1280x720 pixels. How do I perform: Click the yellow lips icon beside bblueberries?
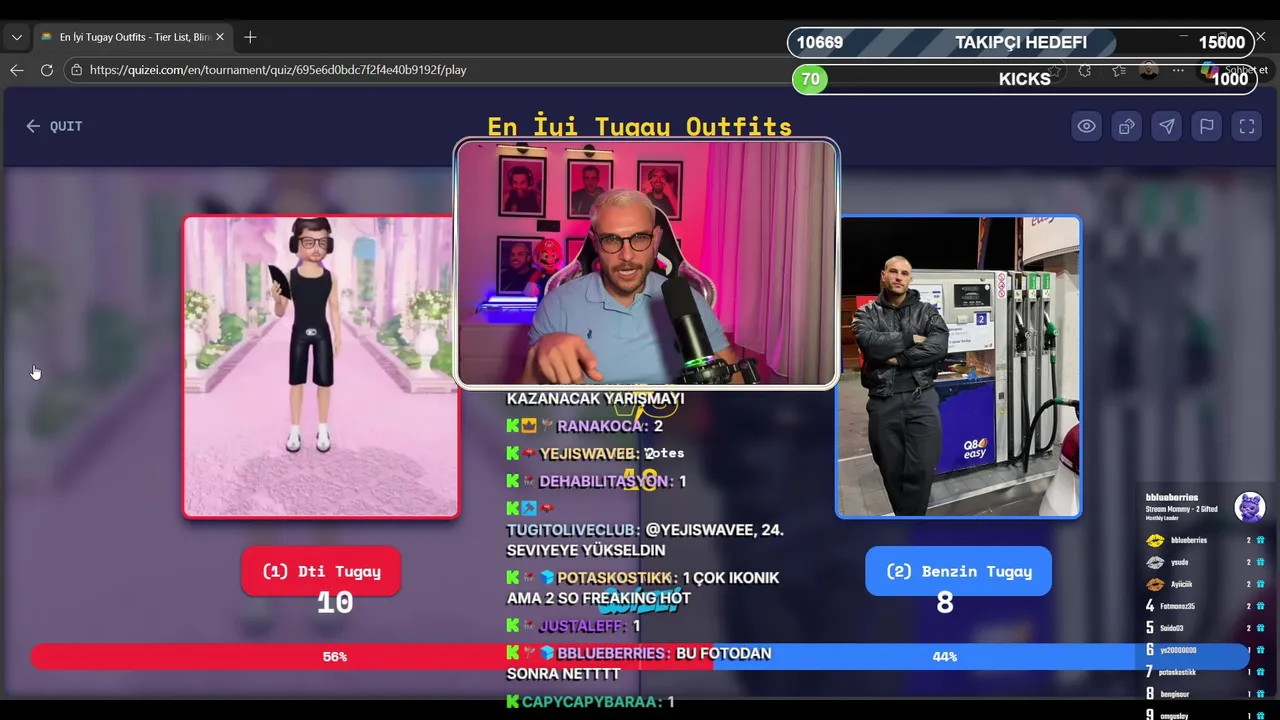(x=1155, y=540)
